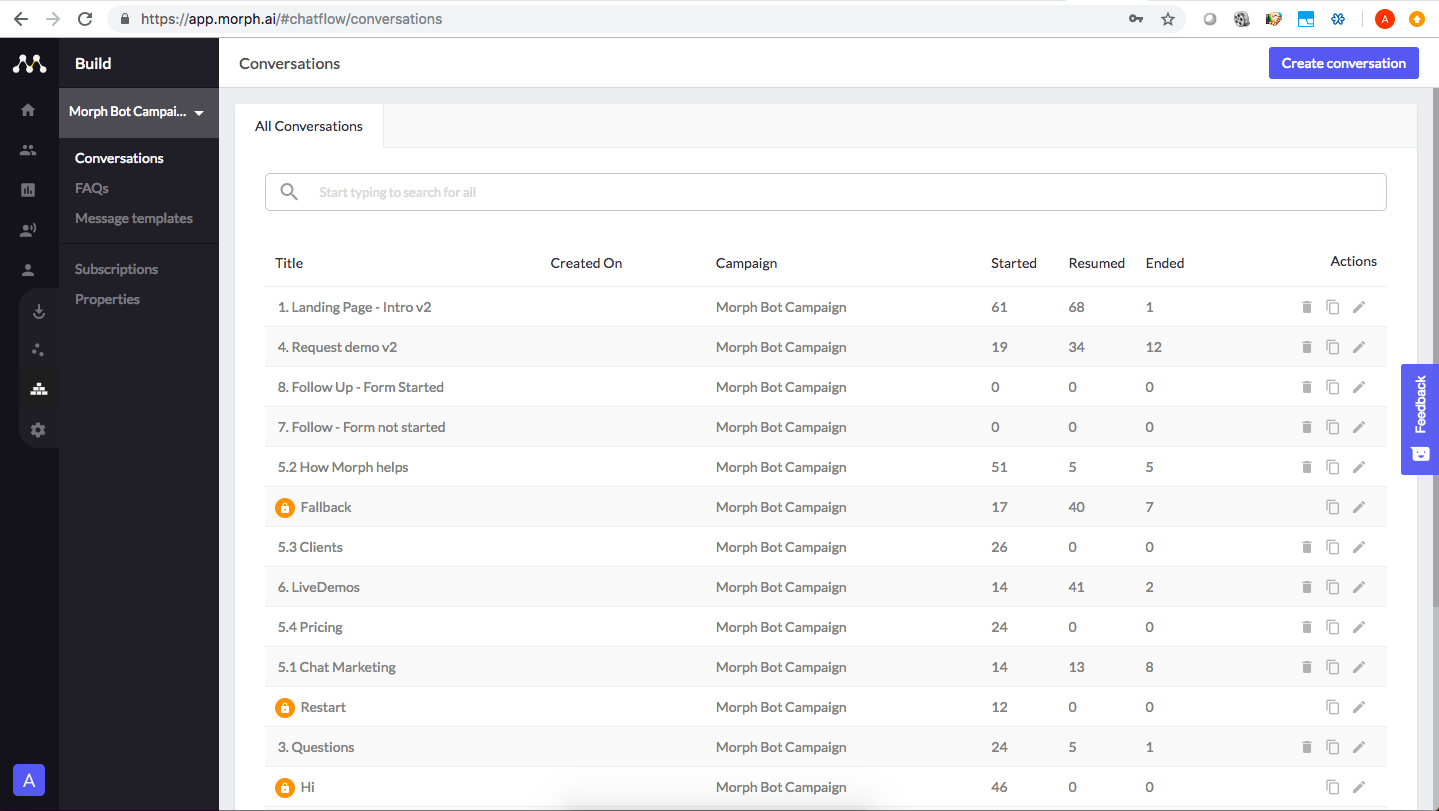Click the Started column header

1014,263
